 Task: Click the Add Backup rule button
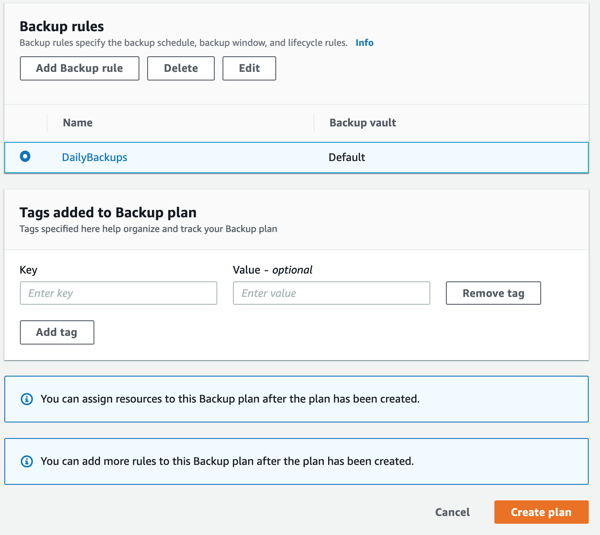pyautogui.click(x=79, y=68)
